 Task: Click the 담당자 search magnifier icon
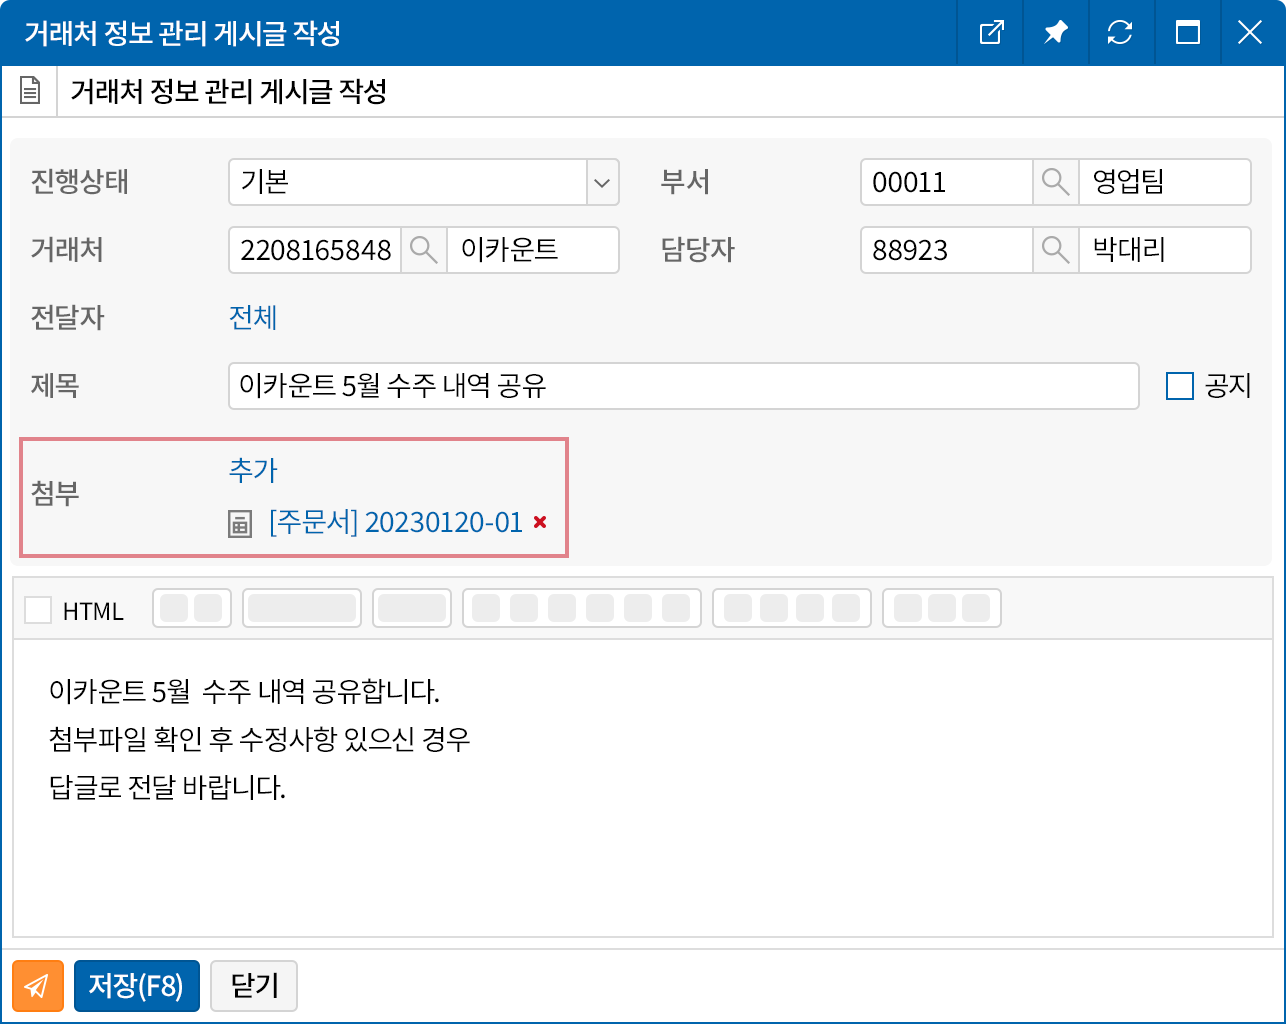(1055, 250)
